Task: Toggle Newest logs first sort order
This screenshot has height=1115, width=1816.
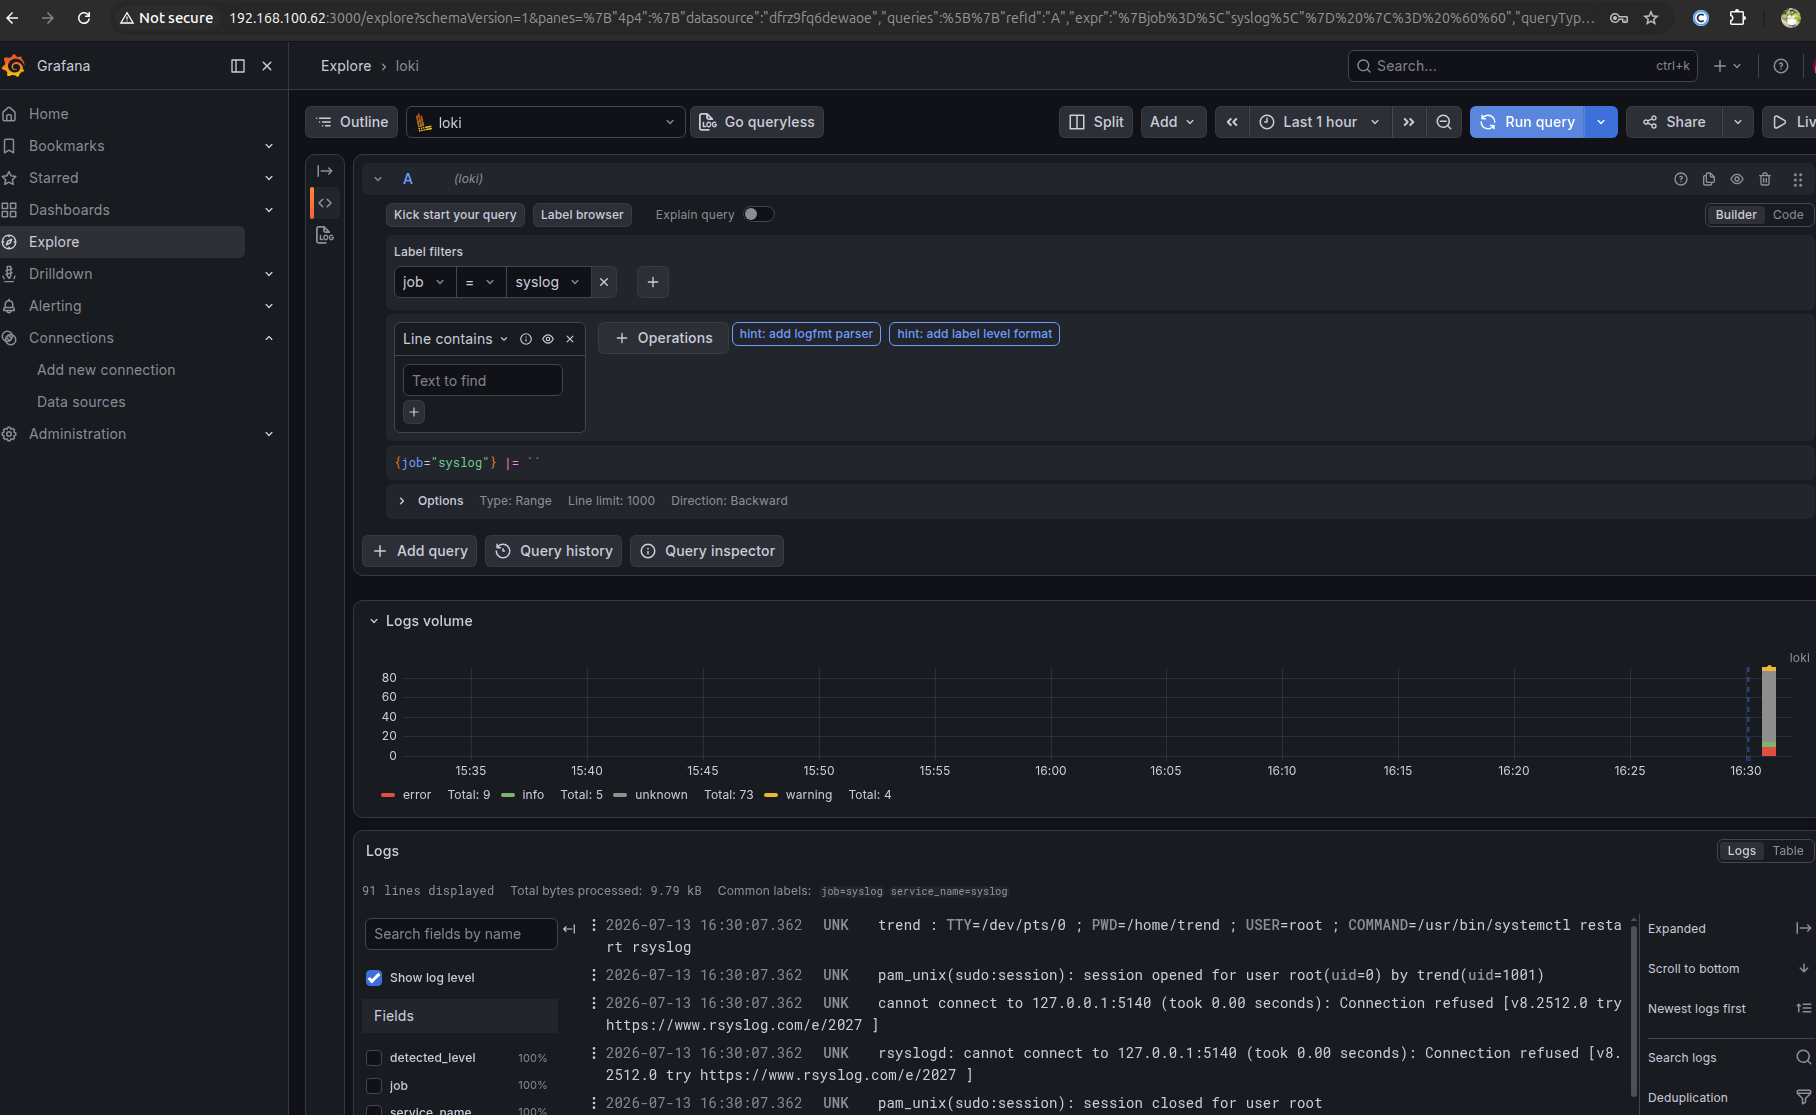Action: [1804, 1008]
